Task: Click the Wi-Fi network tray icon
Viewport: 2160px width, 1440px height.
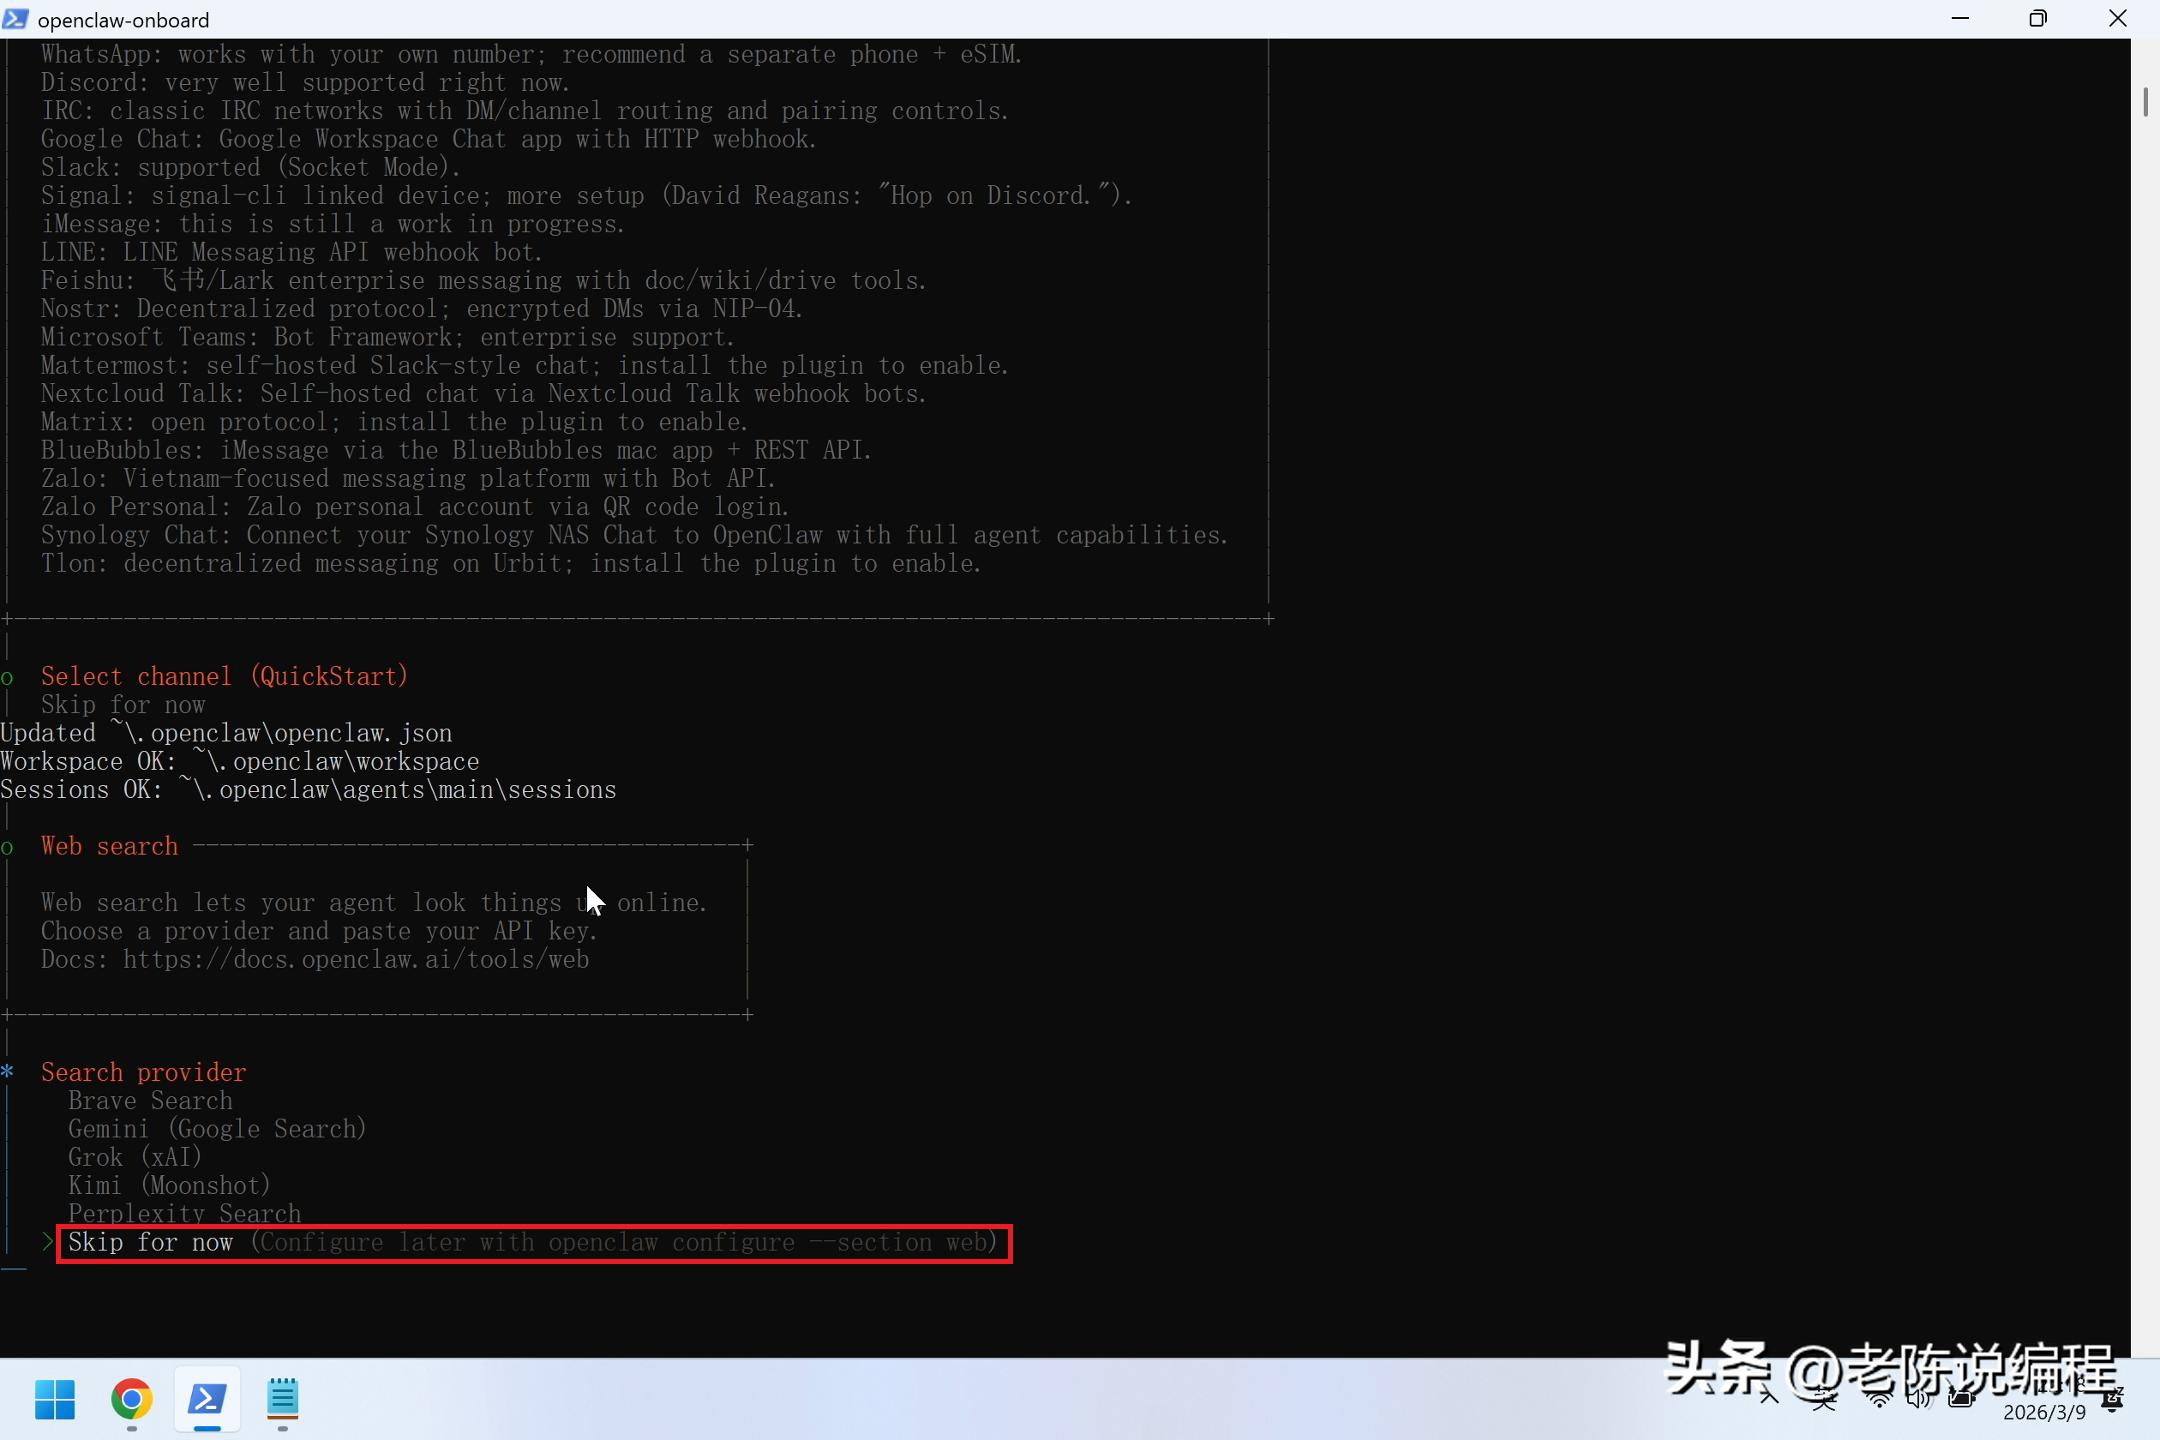Action: 1879,1399
